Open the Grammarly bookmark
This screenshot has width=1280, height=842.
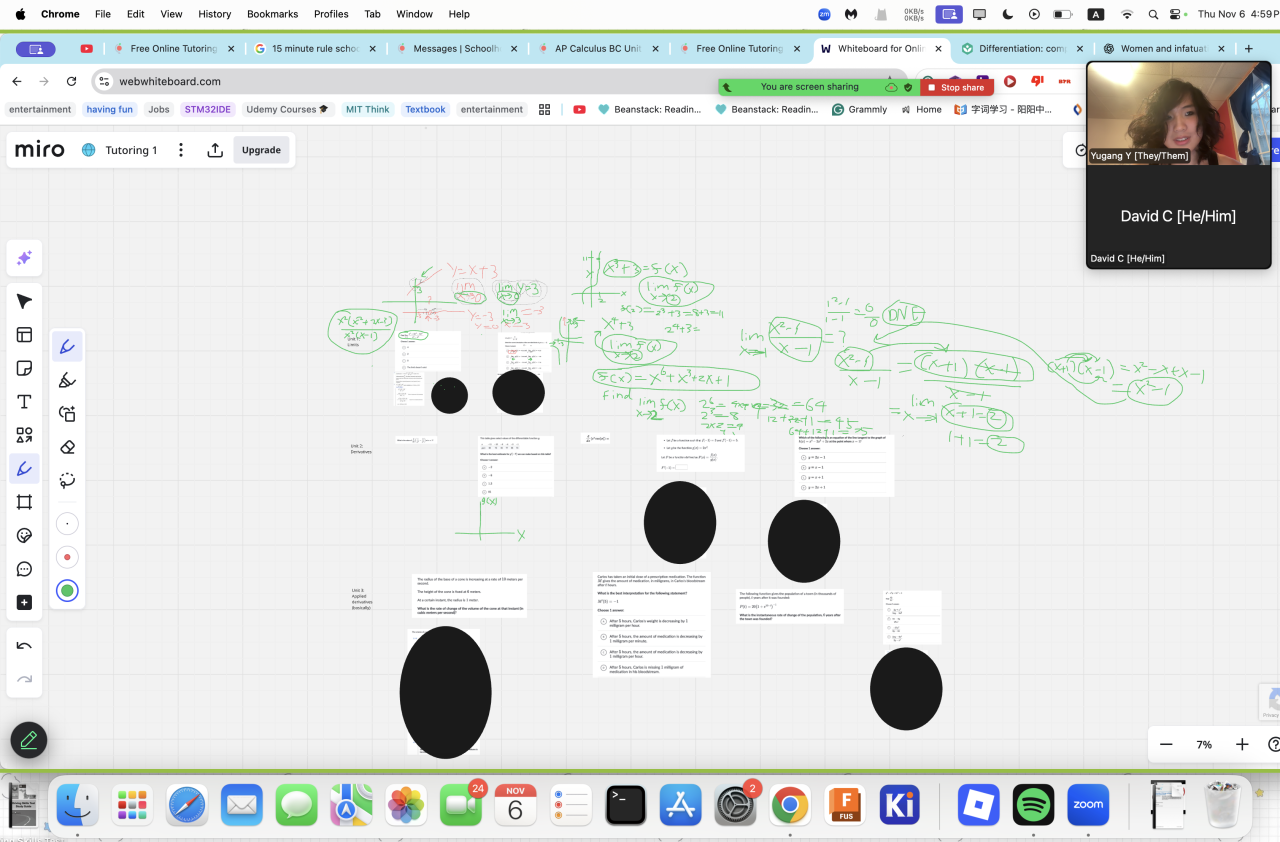(x=859, y=109)
